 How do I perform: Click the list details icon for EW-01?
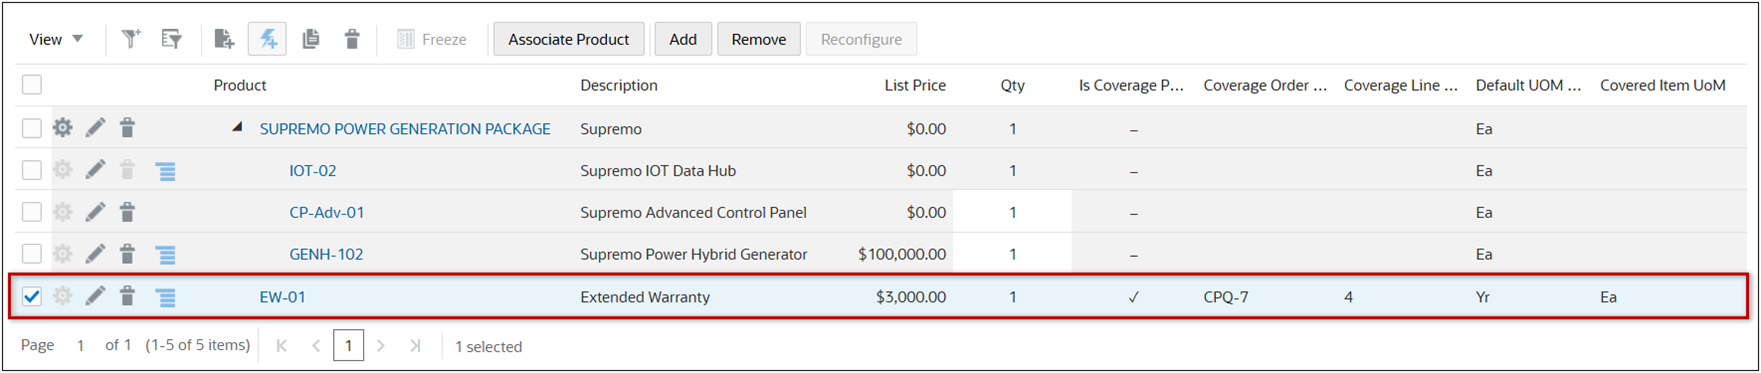[x=166, y=297]
